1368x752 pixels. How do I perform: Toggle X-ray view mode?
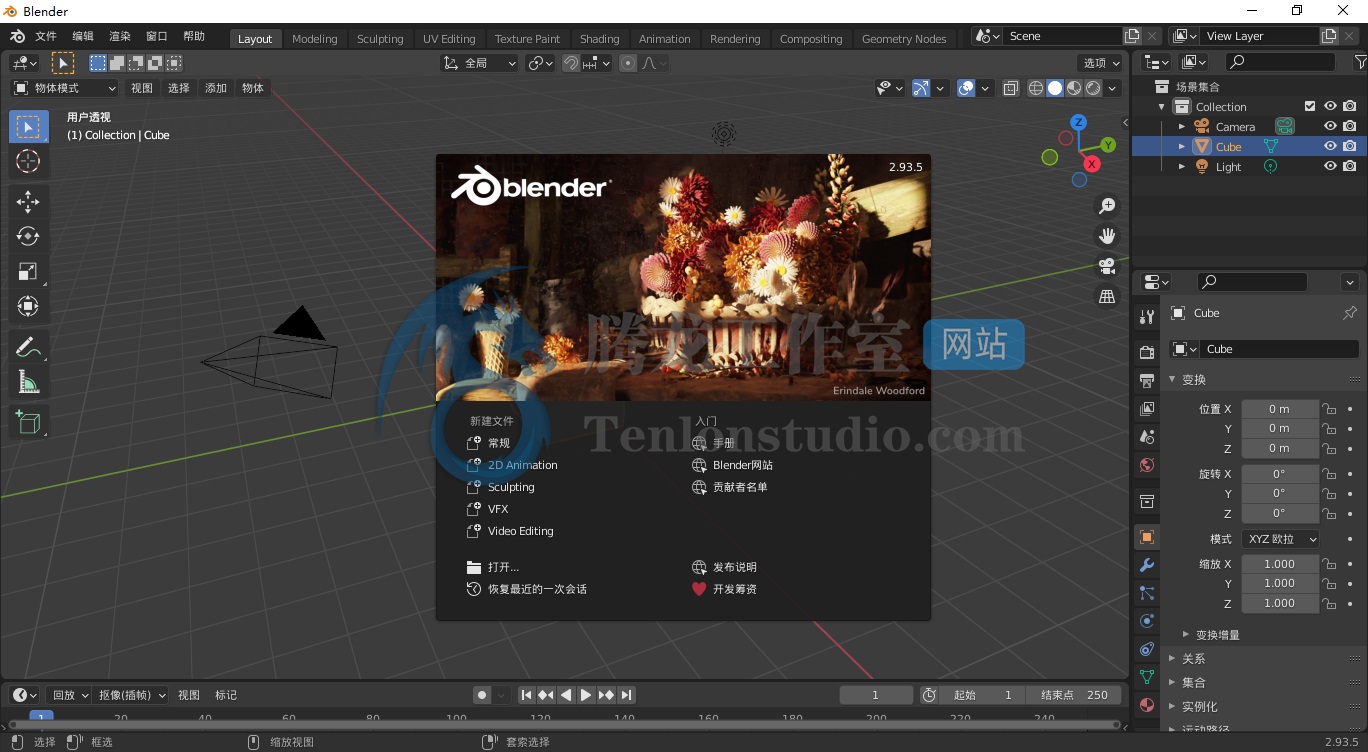coord(1011,88)
